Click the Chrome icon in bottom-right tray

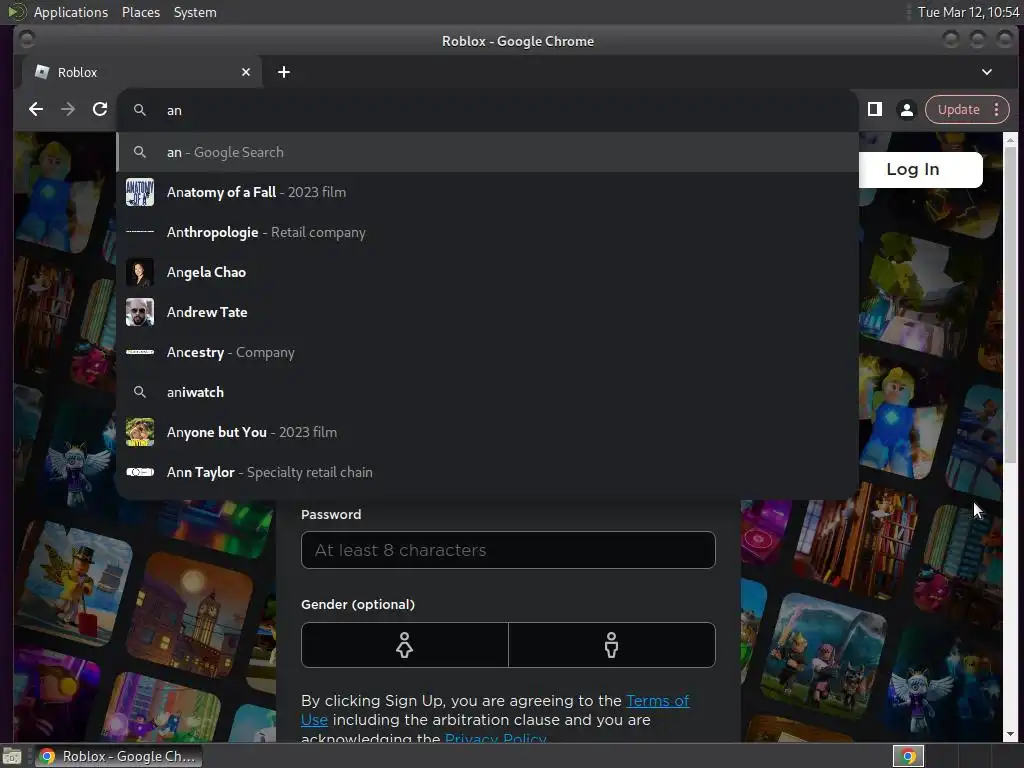pyautogui.click(x=908, y=756)
